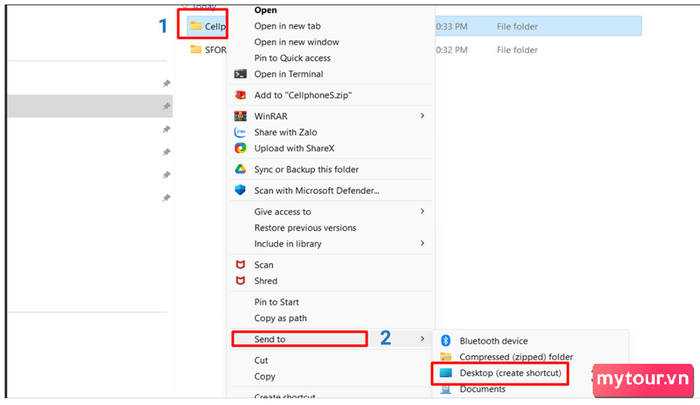Click the WinRAR archive icon beside Add to CellphoneS.zip

click(x=240, y=95)
